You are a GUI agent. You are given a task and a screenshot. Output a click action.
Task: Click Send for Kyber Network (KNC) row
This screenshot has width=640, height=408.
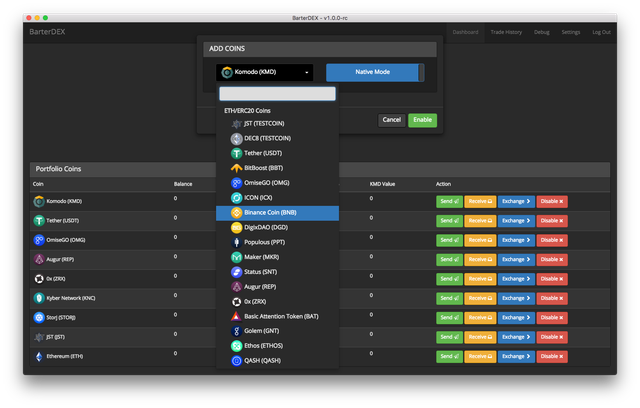click(x=449, y=298)
